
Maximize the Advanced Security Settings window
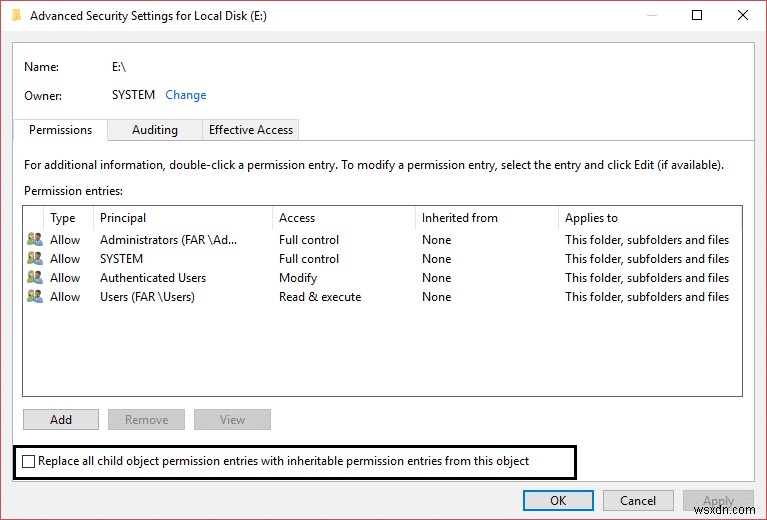point(697,15)
